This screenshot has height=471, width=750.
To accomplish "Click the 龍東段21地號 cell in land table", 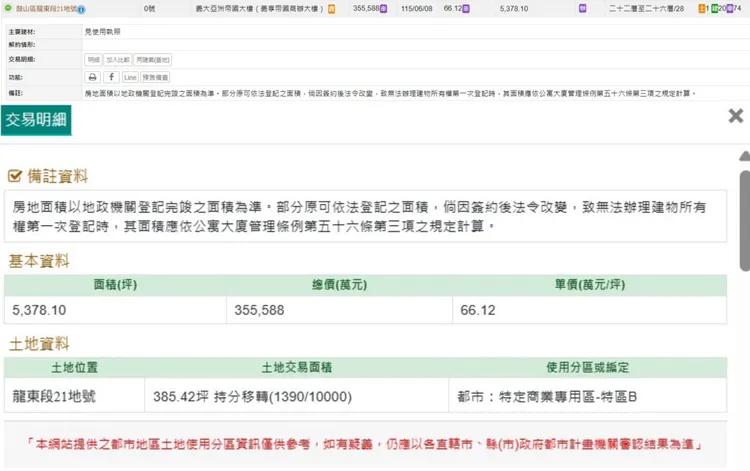I will coord(75,396).
